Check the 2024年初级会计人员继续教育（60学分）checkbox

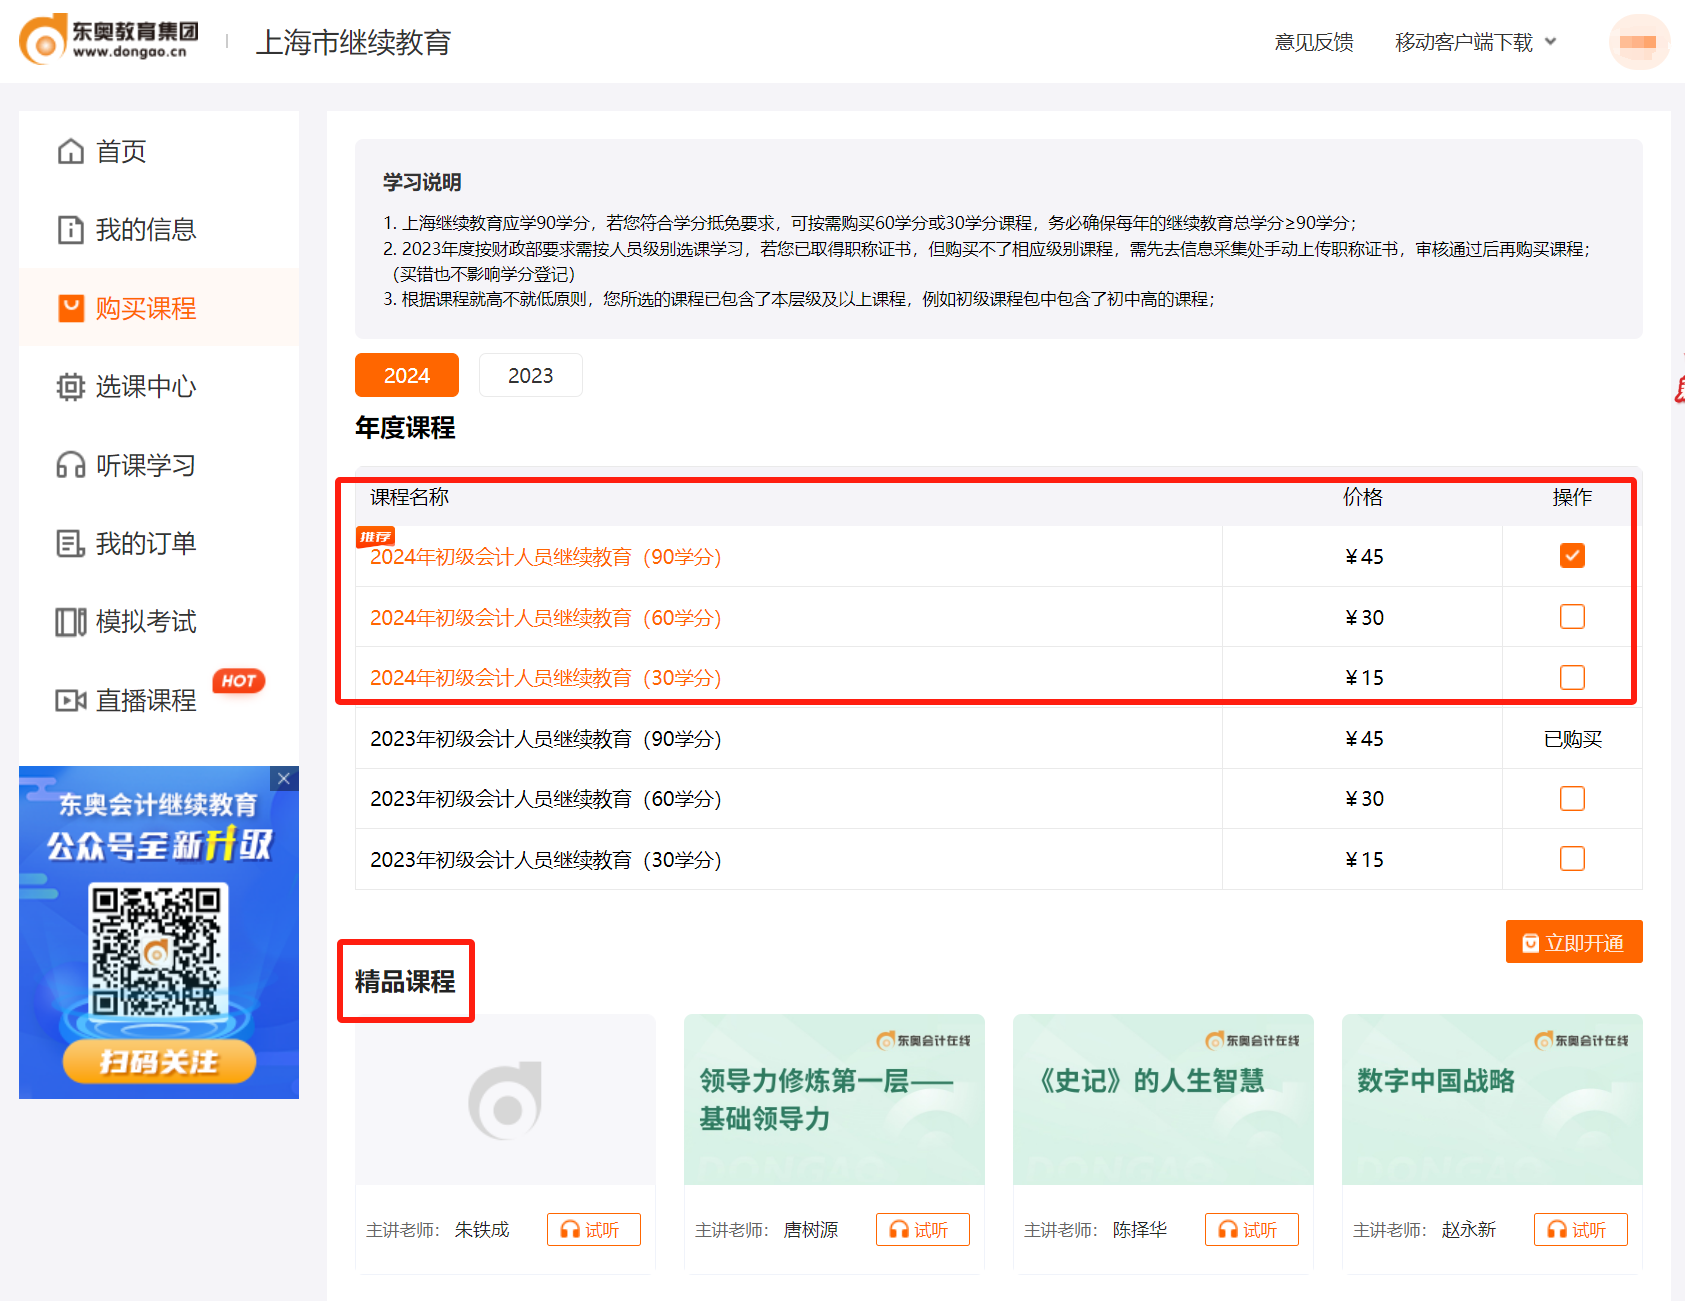[1572, 617]
